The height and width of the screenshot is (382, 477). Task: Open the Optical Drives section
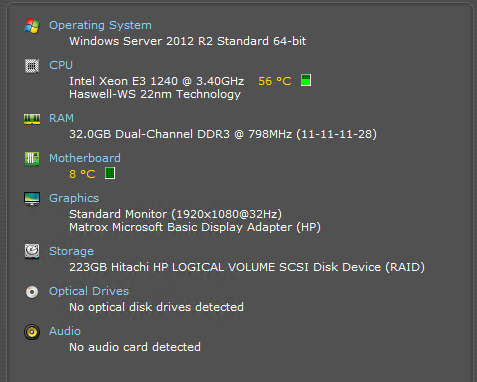89,291
